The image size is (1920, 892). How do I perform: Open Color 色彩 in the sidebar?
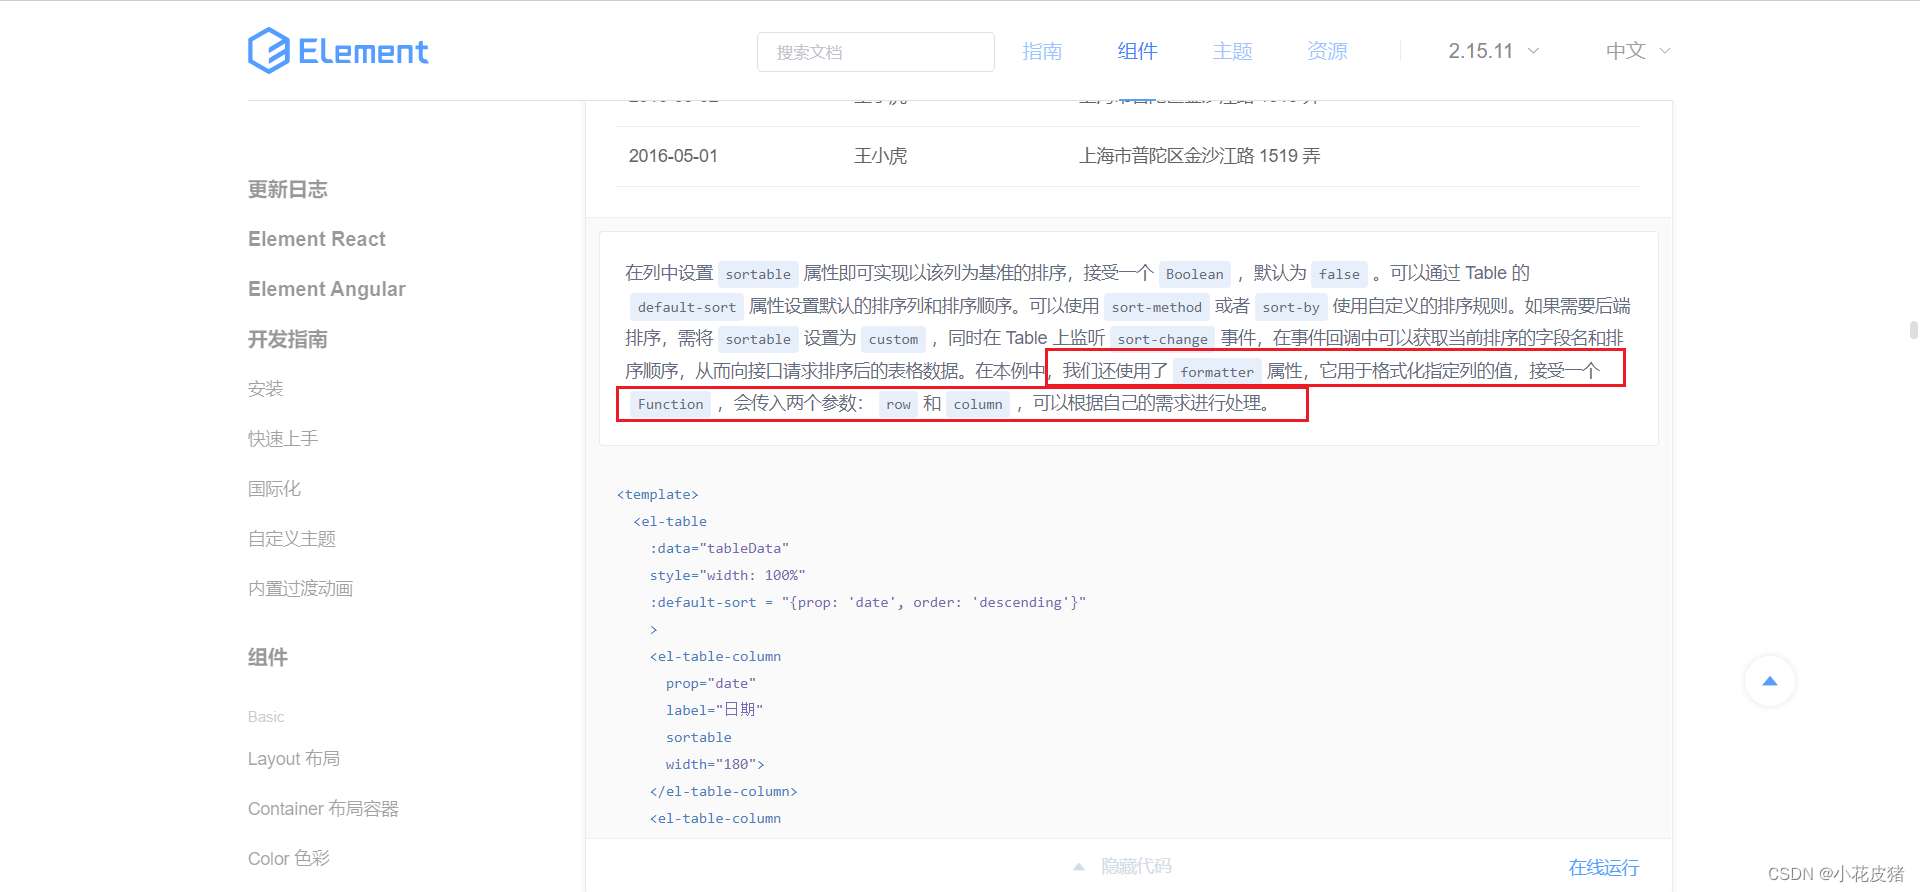coord(289,859)
